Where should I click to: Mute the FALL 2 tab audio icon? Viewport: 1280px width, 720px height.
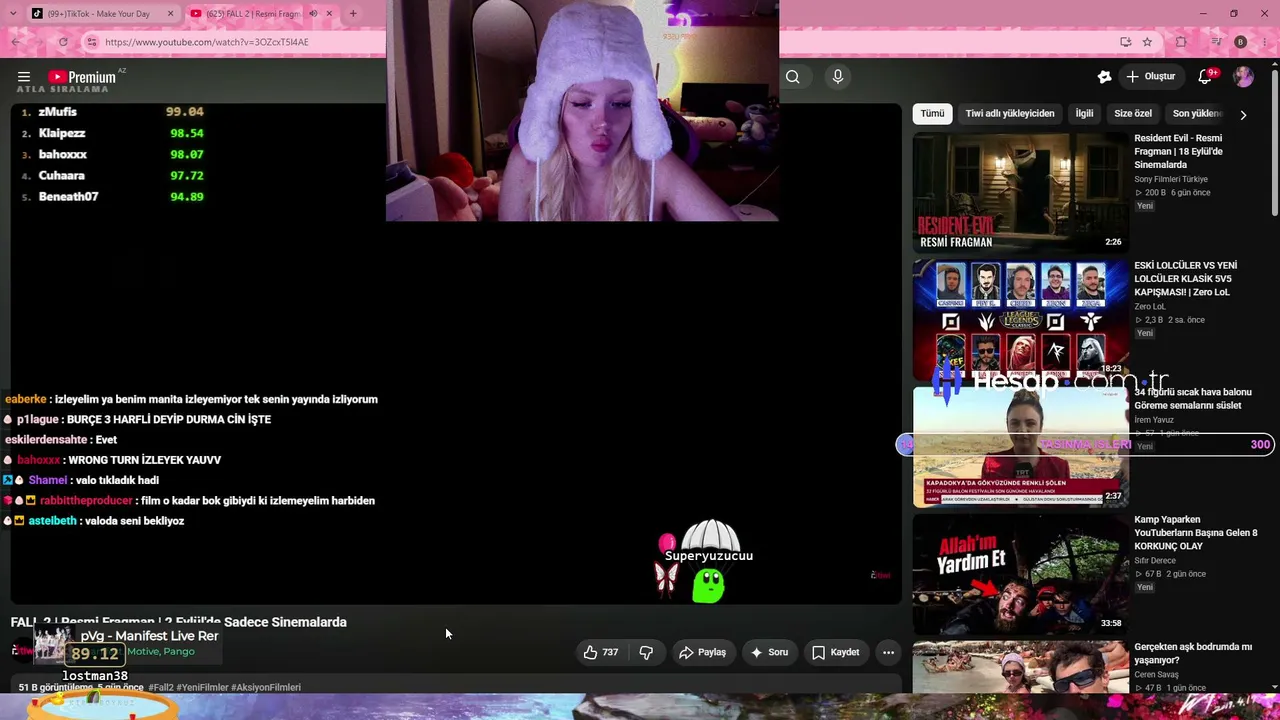tap(312, 14)
